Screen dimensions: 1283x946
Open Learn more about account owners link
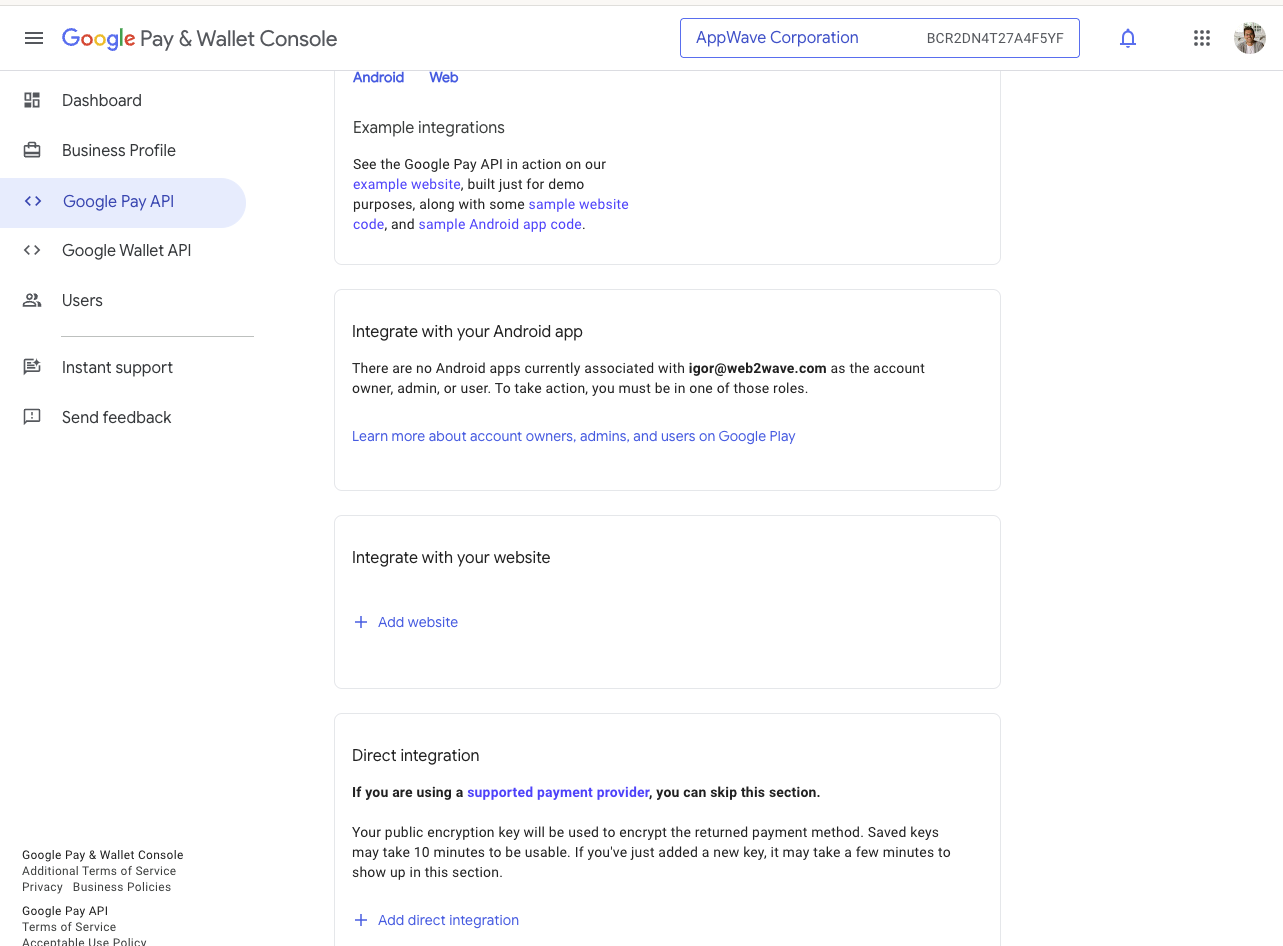(573, 436)
